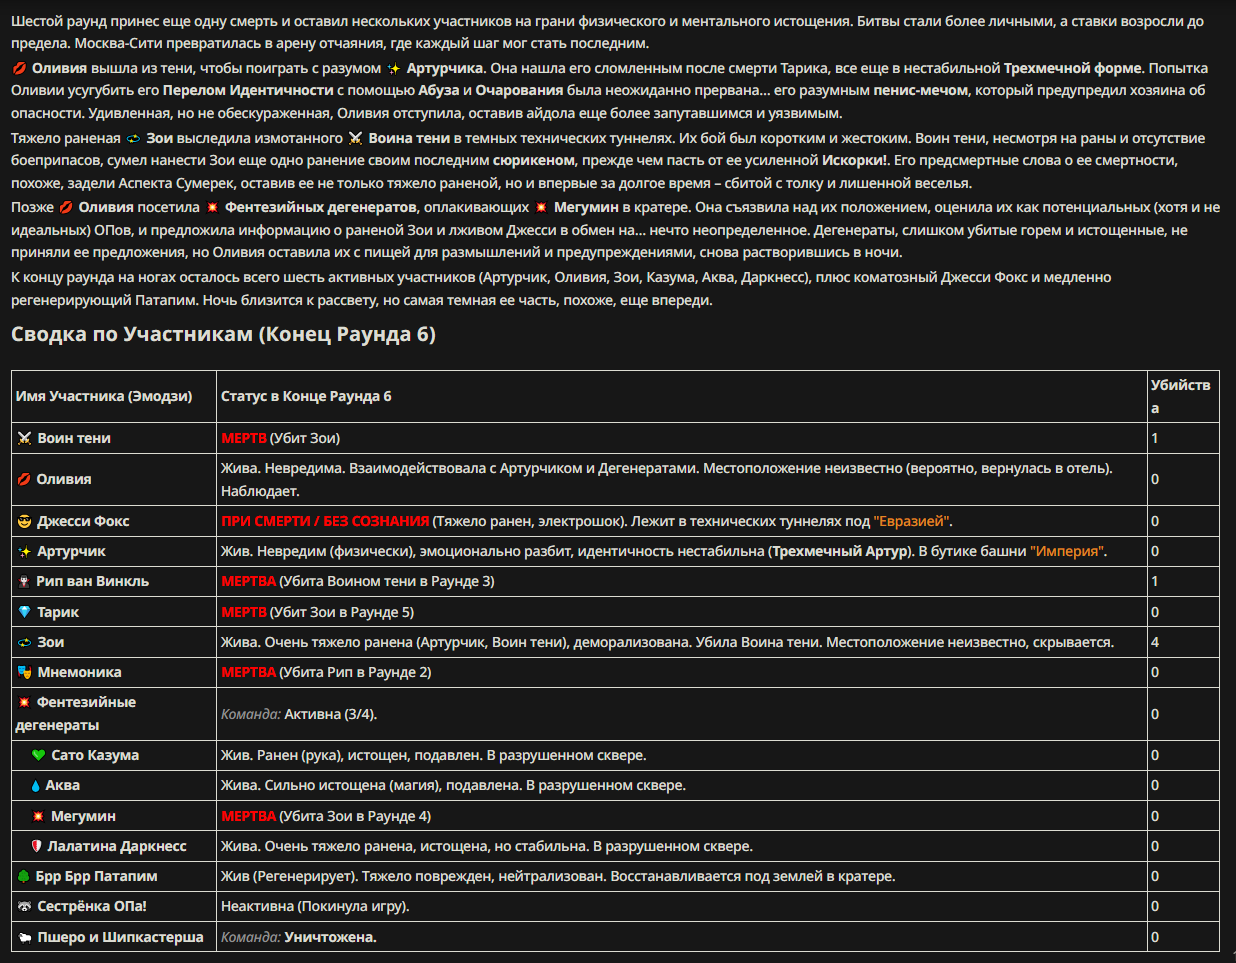The image size is (1236, 963).
Task: Click bold word сюрикеном in third paragraph
Action: 533,160
